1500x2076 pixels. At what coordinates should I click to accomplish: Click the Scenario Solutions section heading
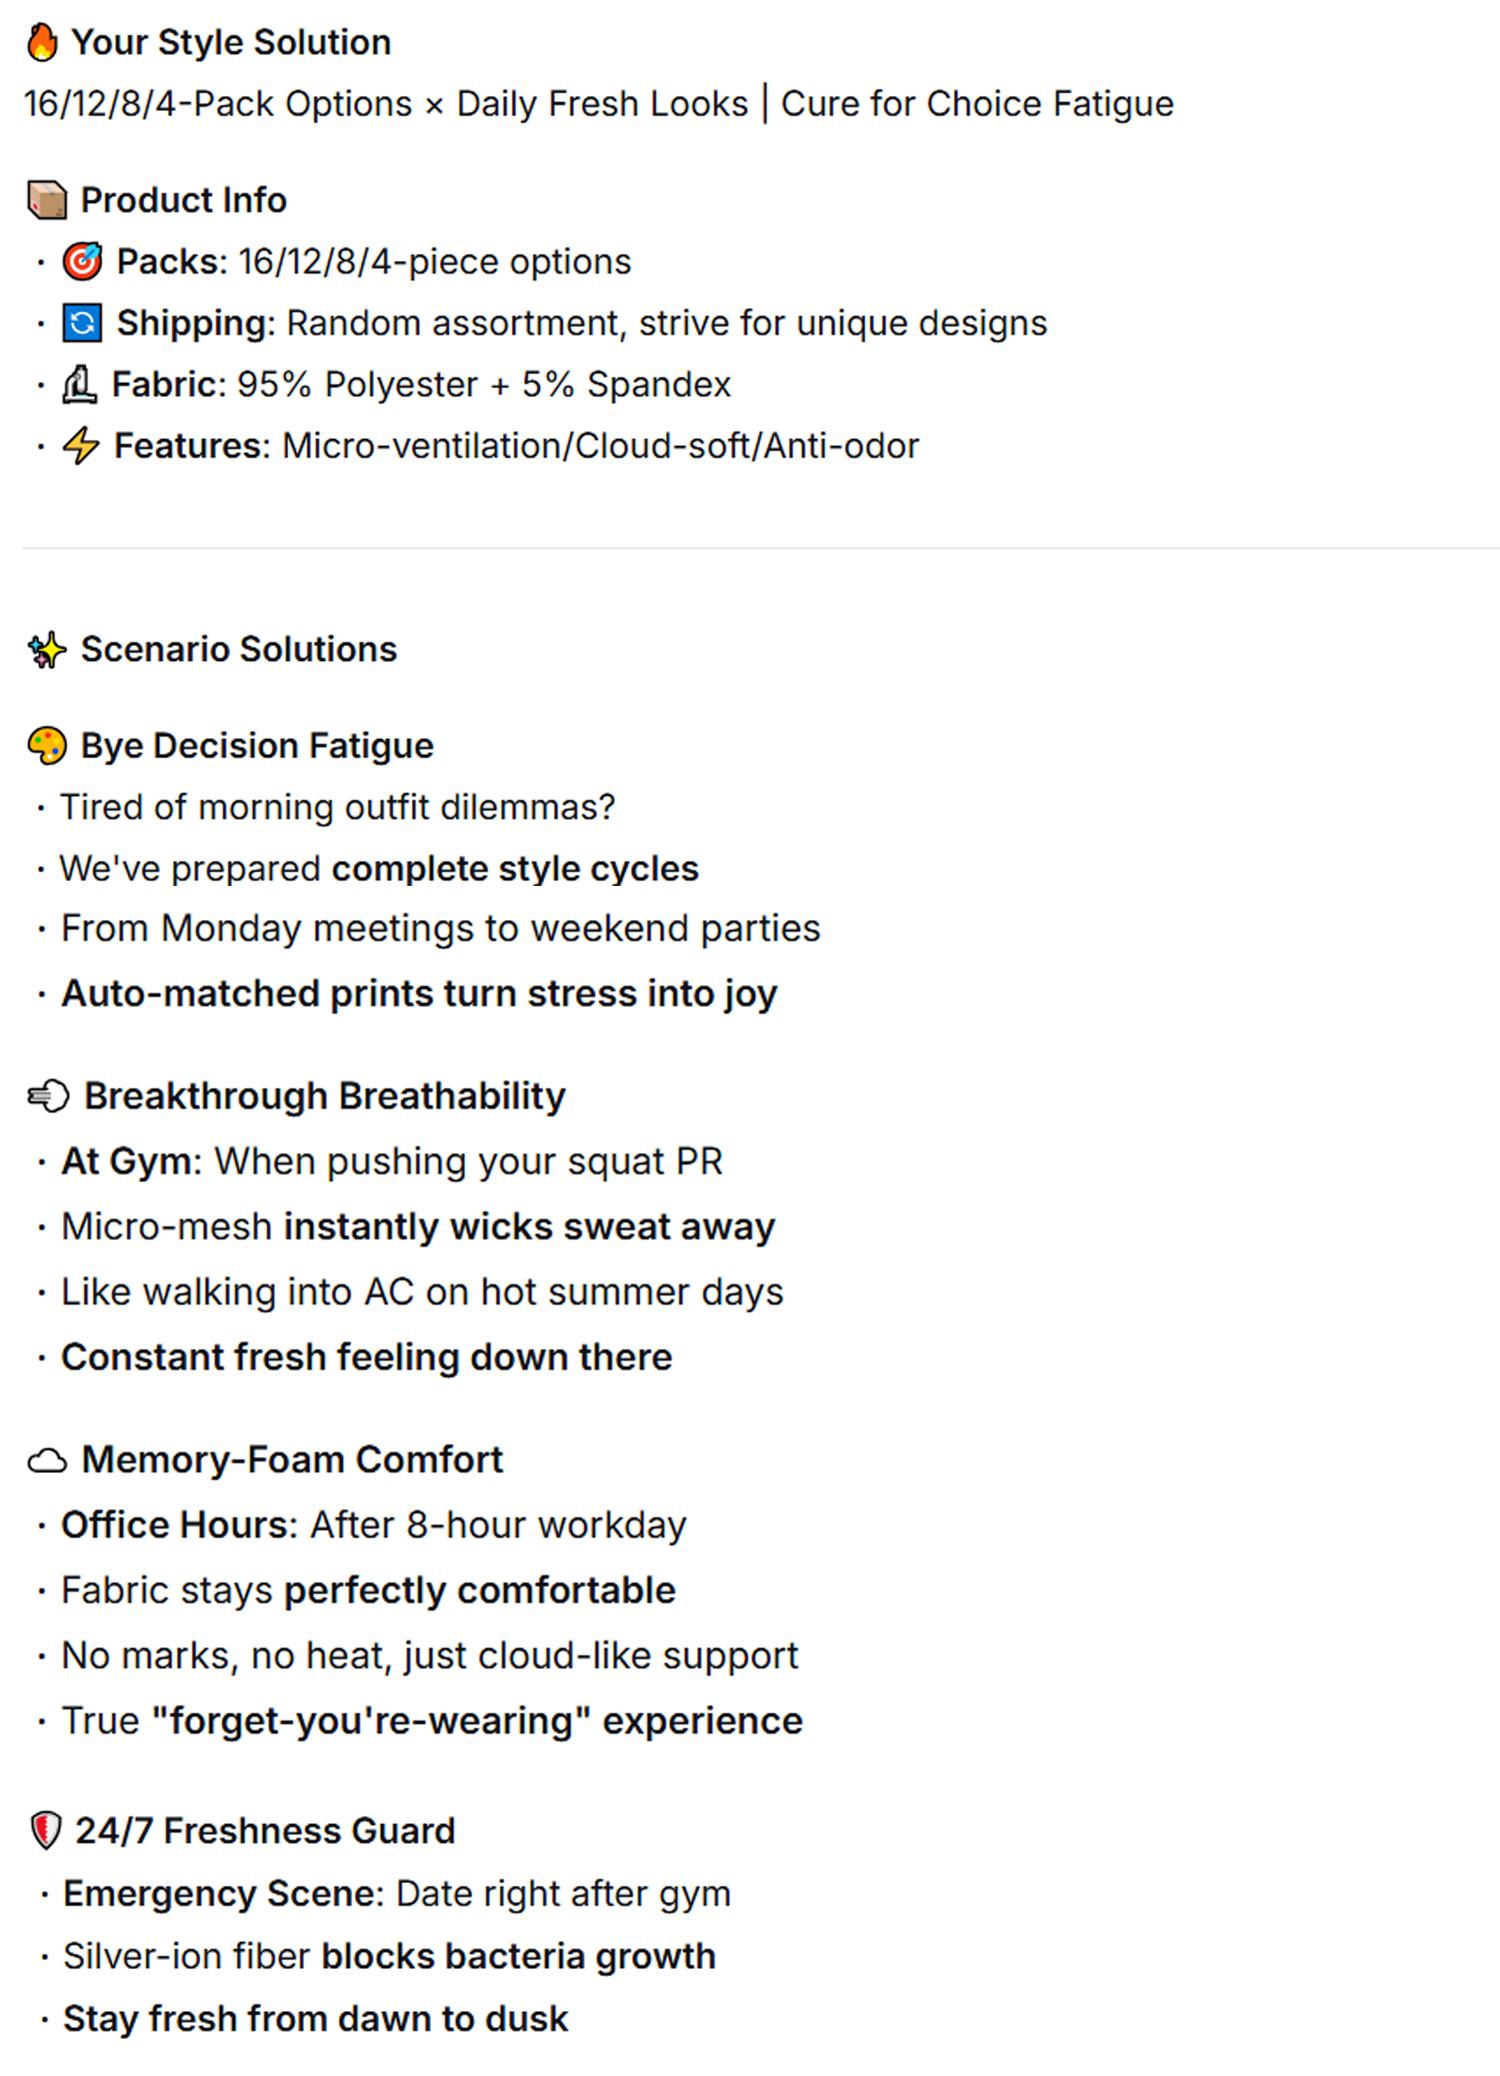pyautogui.click(x=239, y=650)
